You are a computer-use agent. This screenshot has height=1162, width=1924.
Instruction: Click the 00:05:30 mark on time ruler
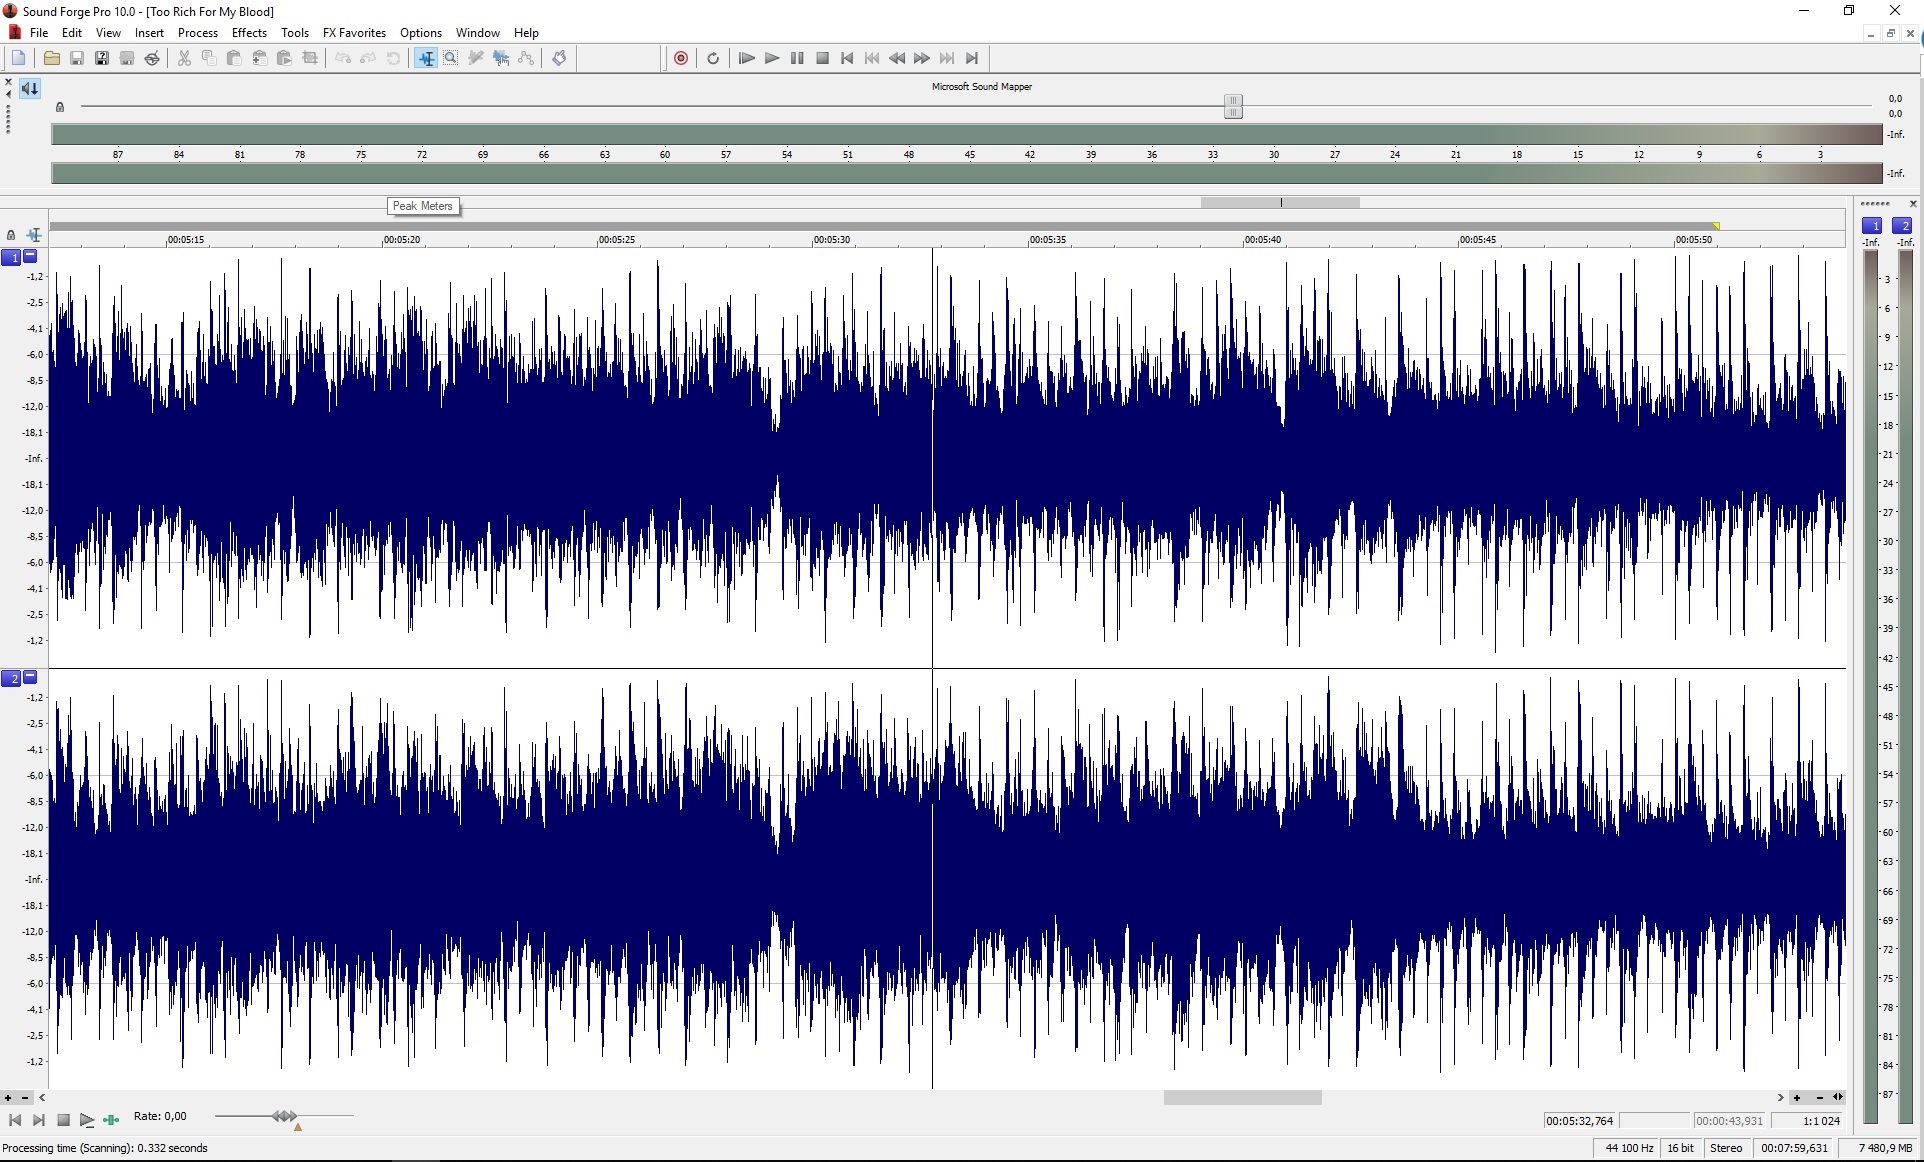(831, 240)
